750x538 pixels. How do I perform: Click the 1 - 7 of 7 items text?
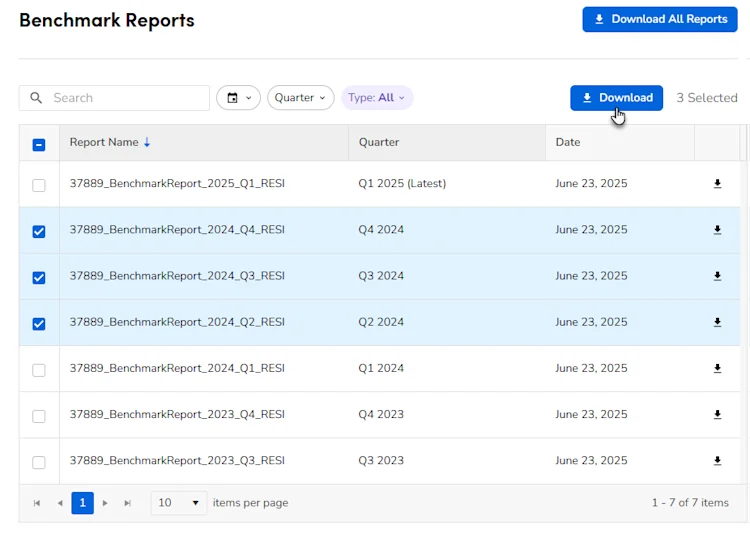[x=690, y=503]
